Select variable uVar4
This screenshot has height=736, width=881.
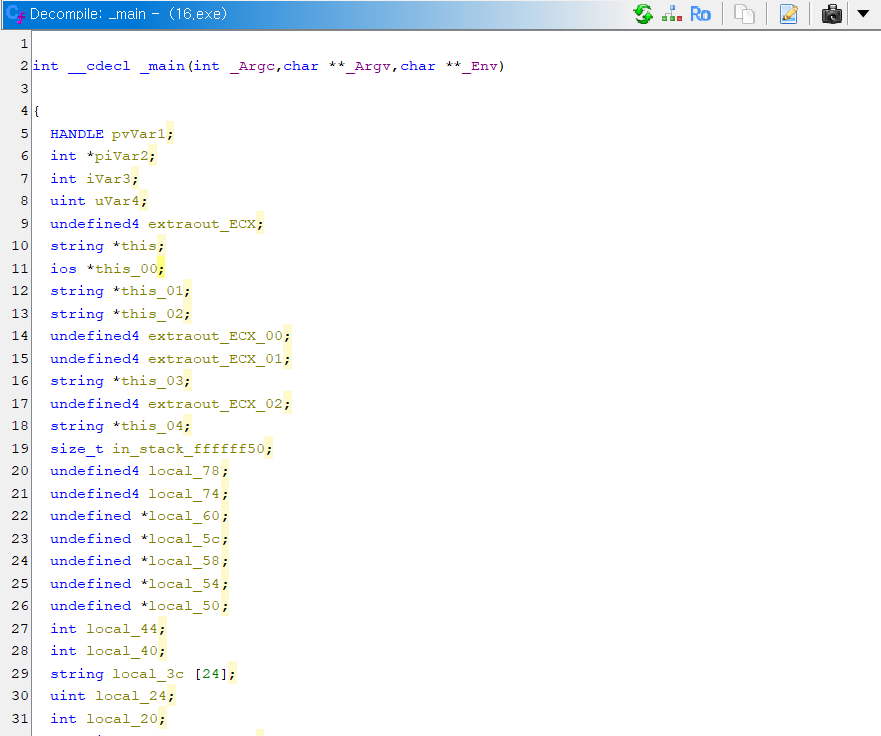(x=117, y=201)
